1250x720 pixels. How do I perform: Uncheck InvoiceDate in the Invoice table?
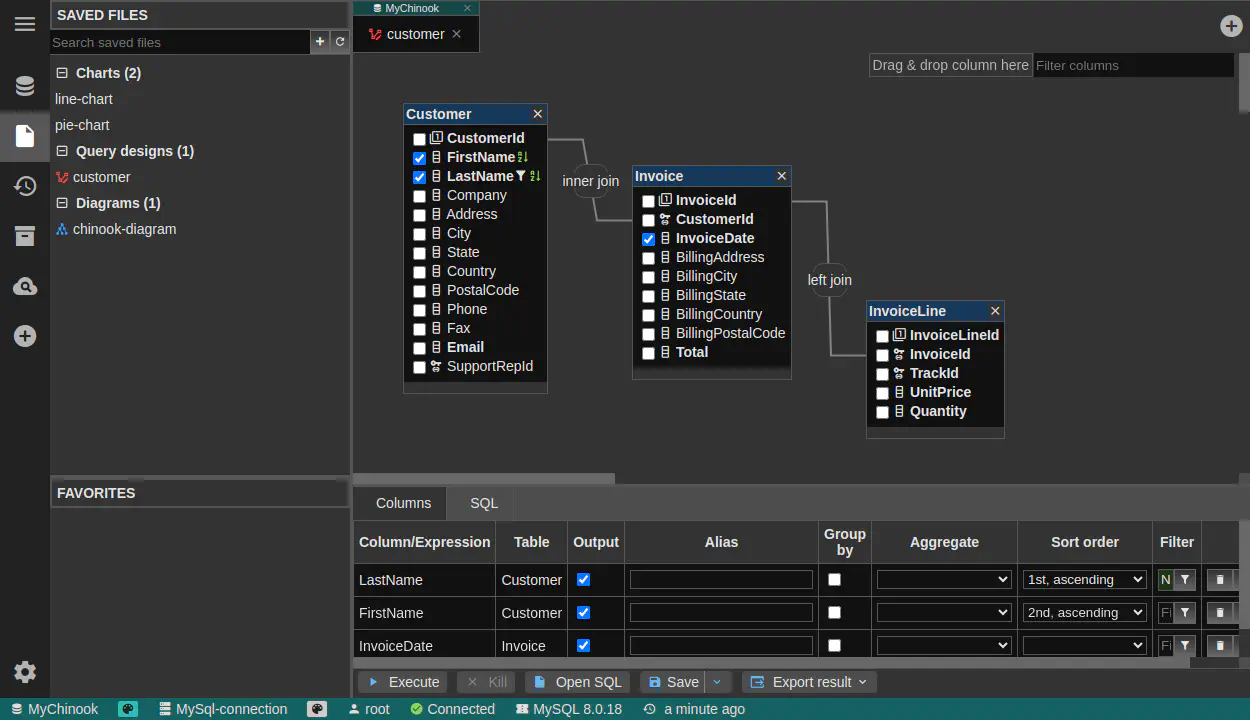pos(649,239)
